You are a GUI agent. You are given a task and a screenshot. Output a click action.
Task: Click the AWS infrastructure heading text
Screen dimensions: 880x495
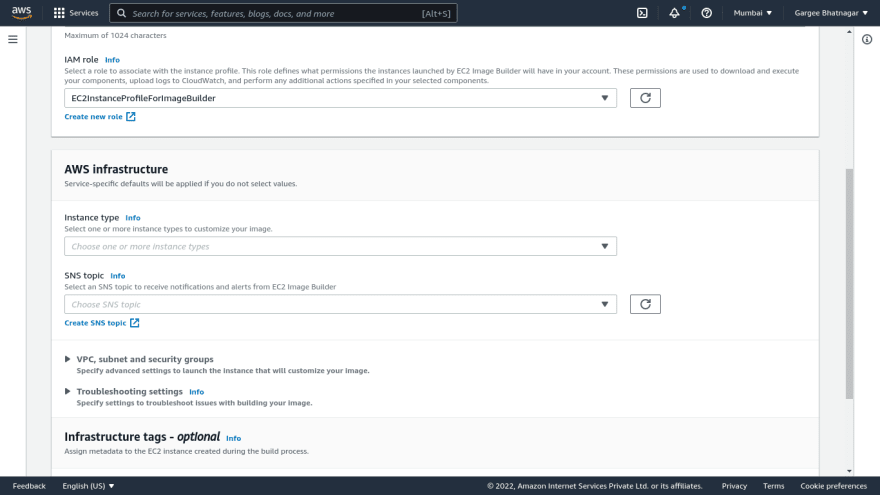click(116, 169)
